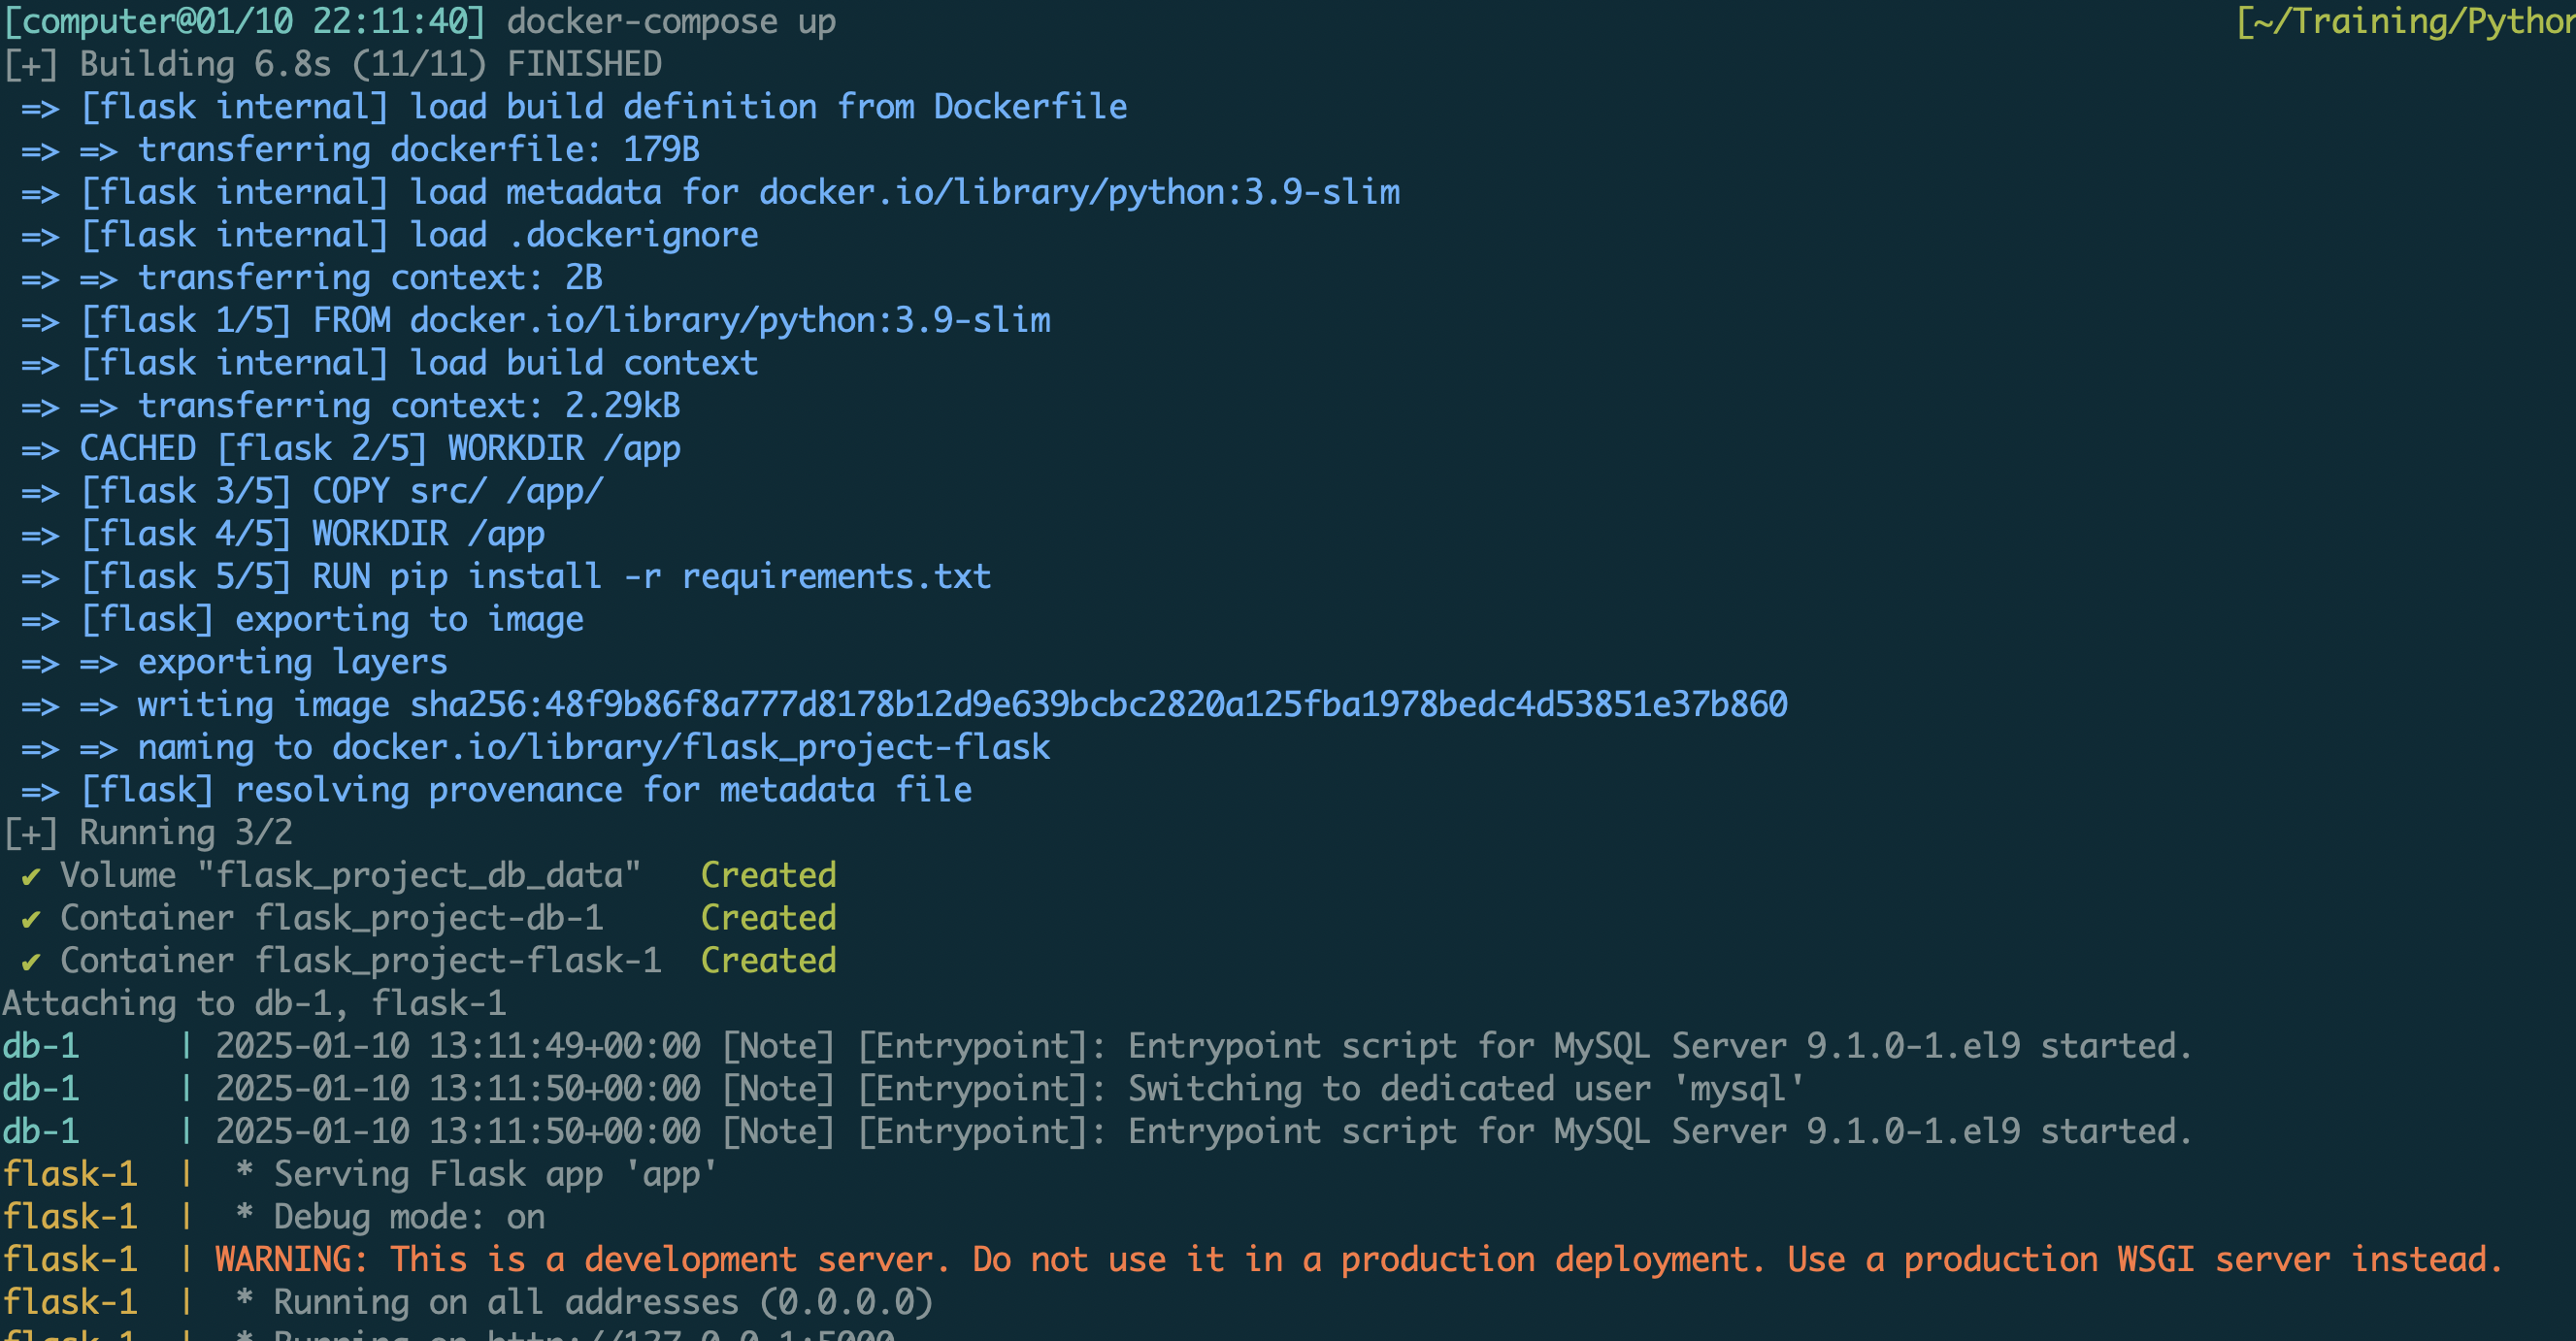
Task: Click 'Volume "flask_project_db_data"' text
Action: tap(350, 876)
